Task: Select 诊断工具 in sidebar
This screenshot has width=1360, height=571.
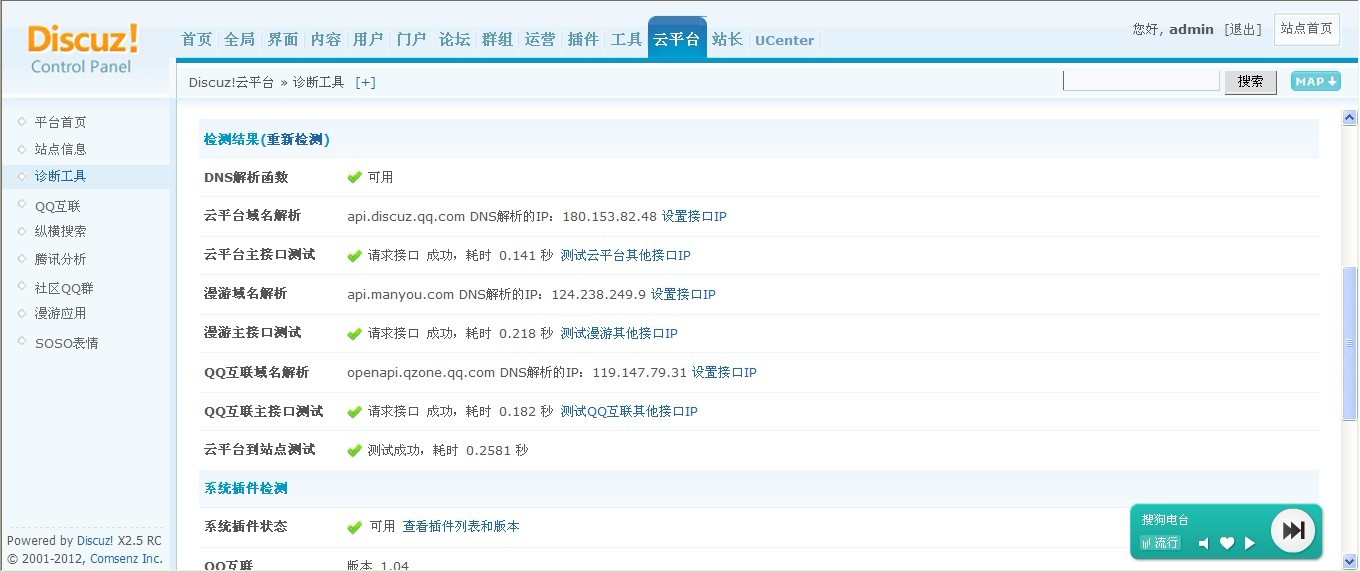Action: (61, 176)
